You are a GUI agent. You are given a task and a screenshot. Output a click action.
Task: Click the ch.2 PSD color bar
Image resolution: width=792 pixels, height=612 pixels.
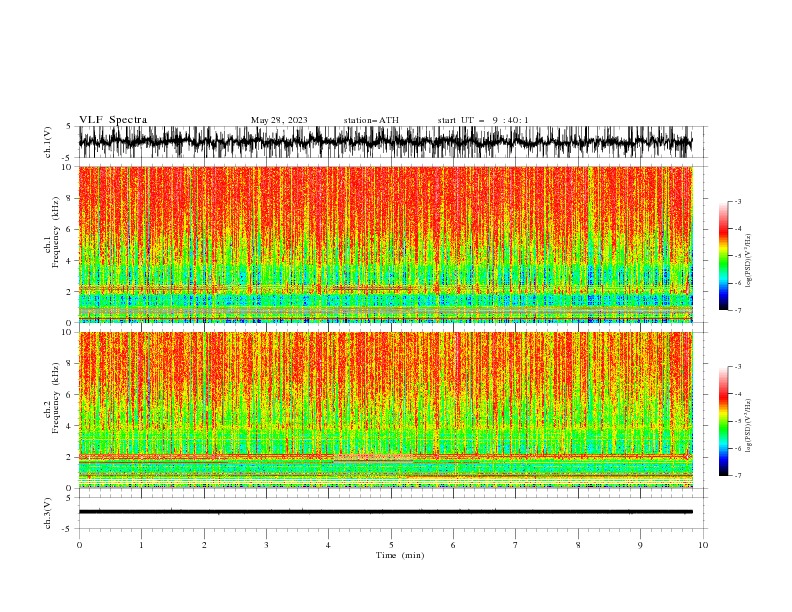point(723,421)
